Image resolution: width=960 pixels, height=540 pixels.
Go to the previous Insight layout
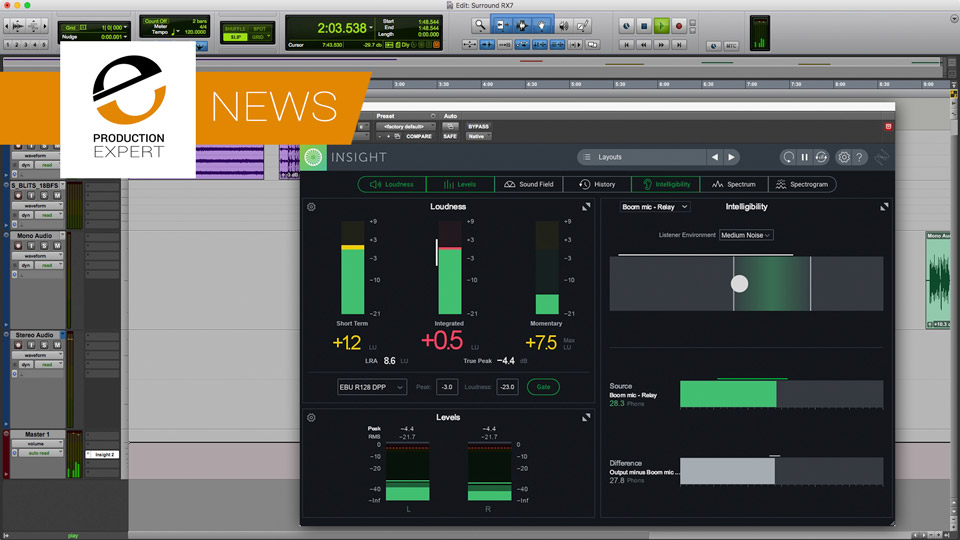coord(714,157)
